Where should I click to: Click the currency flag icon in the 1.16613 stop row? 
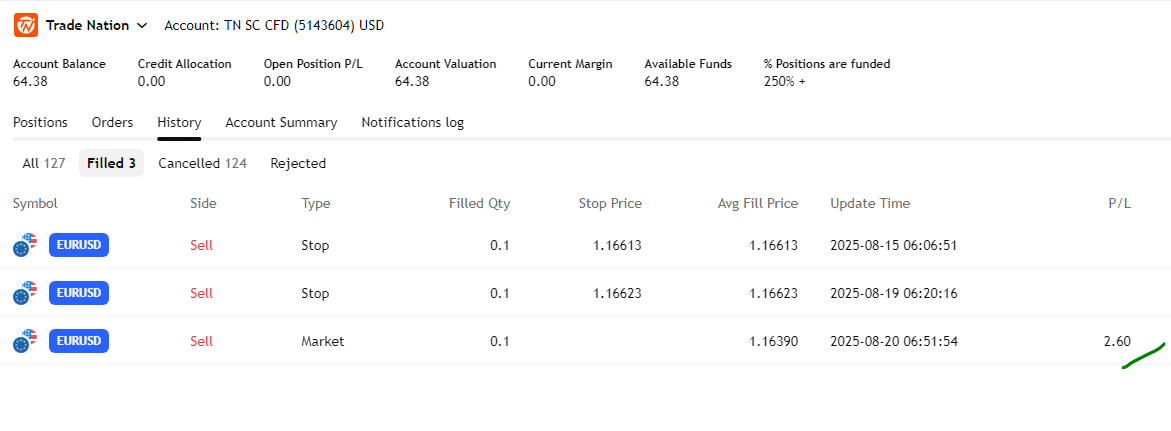click(x=25, y=245)
